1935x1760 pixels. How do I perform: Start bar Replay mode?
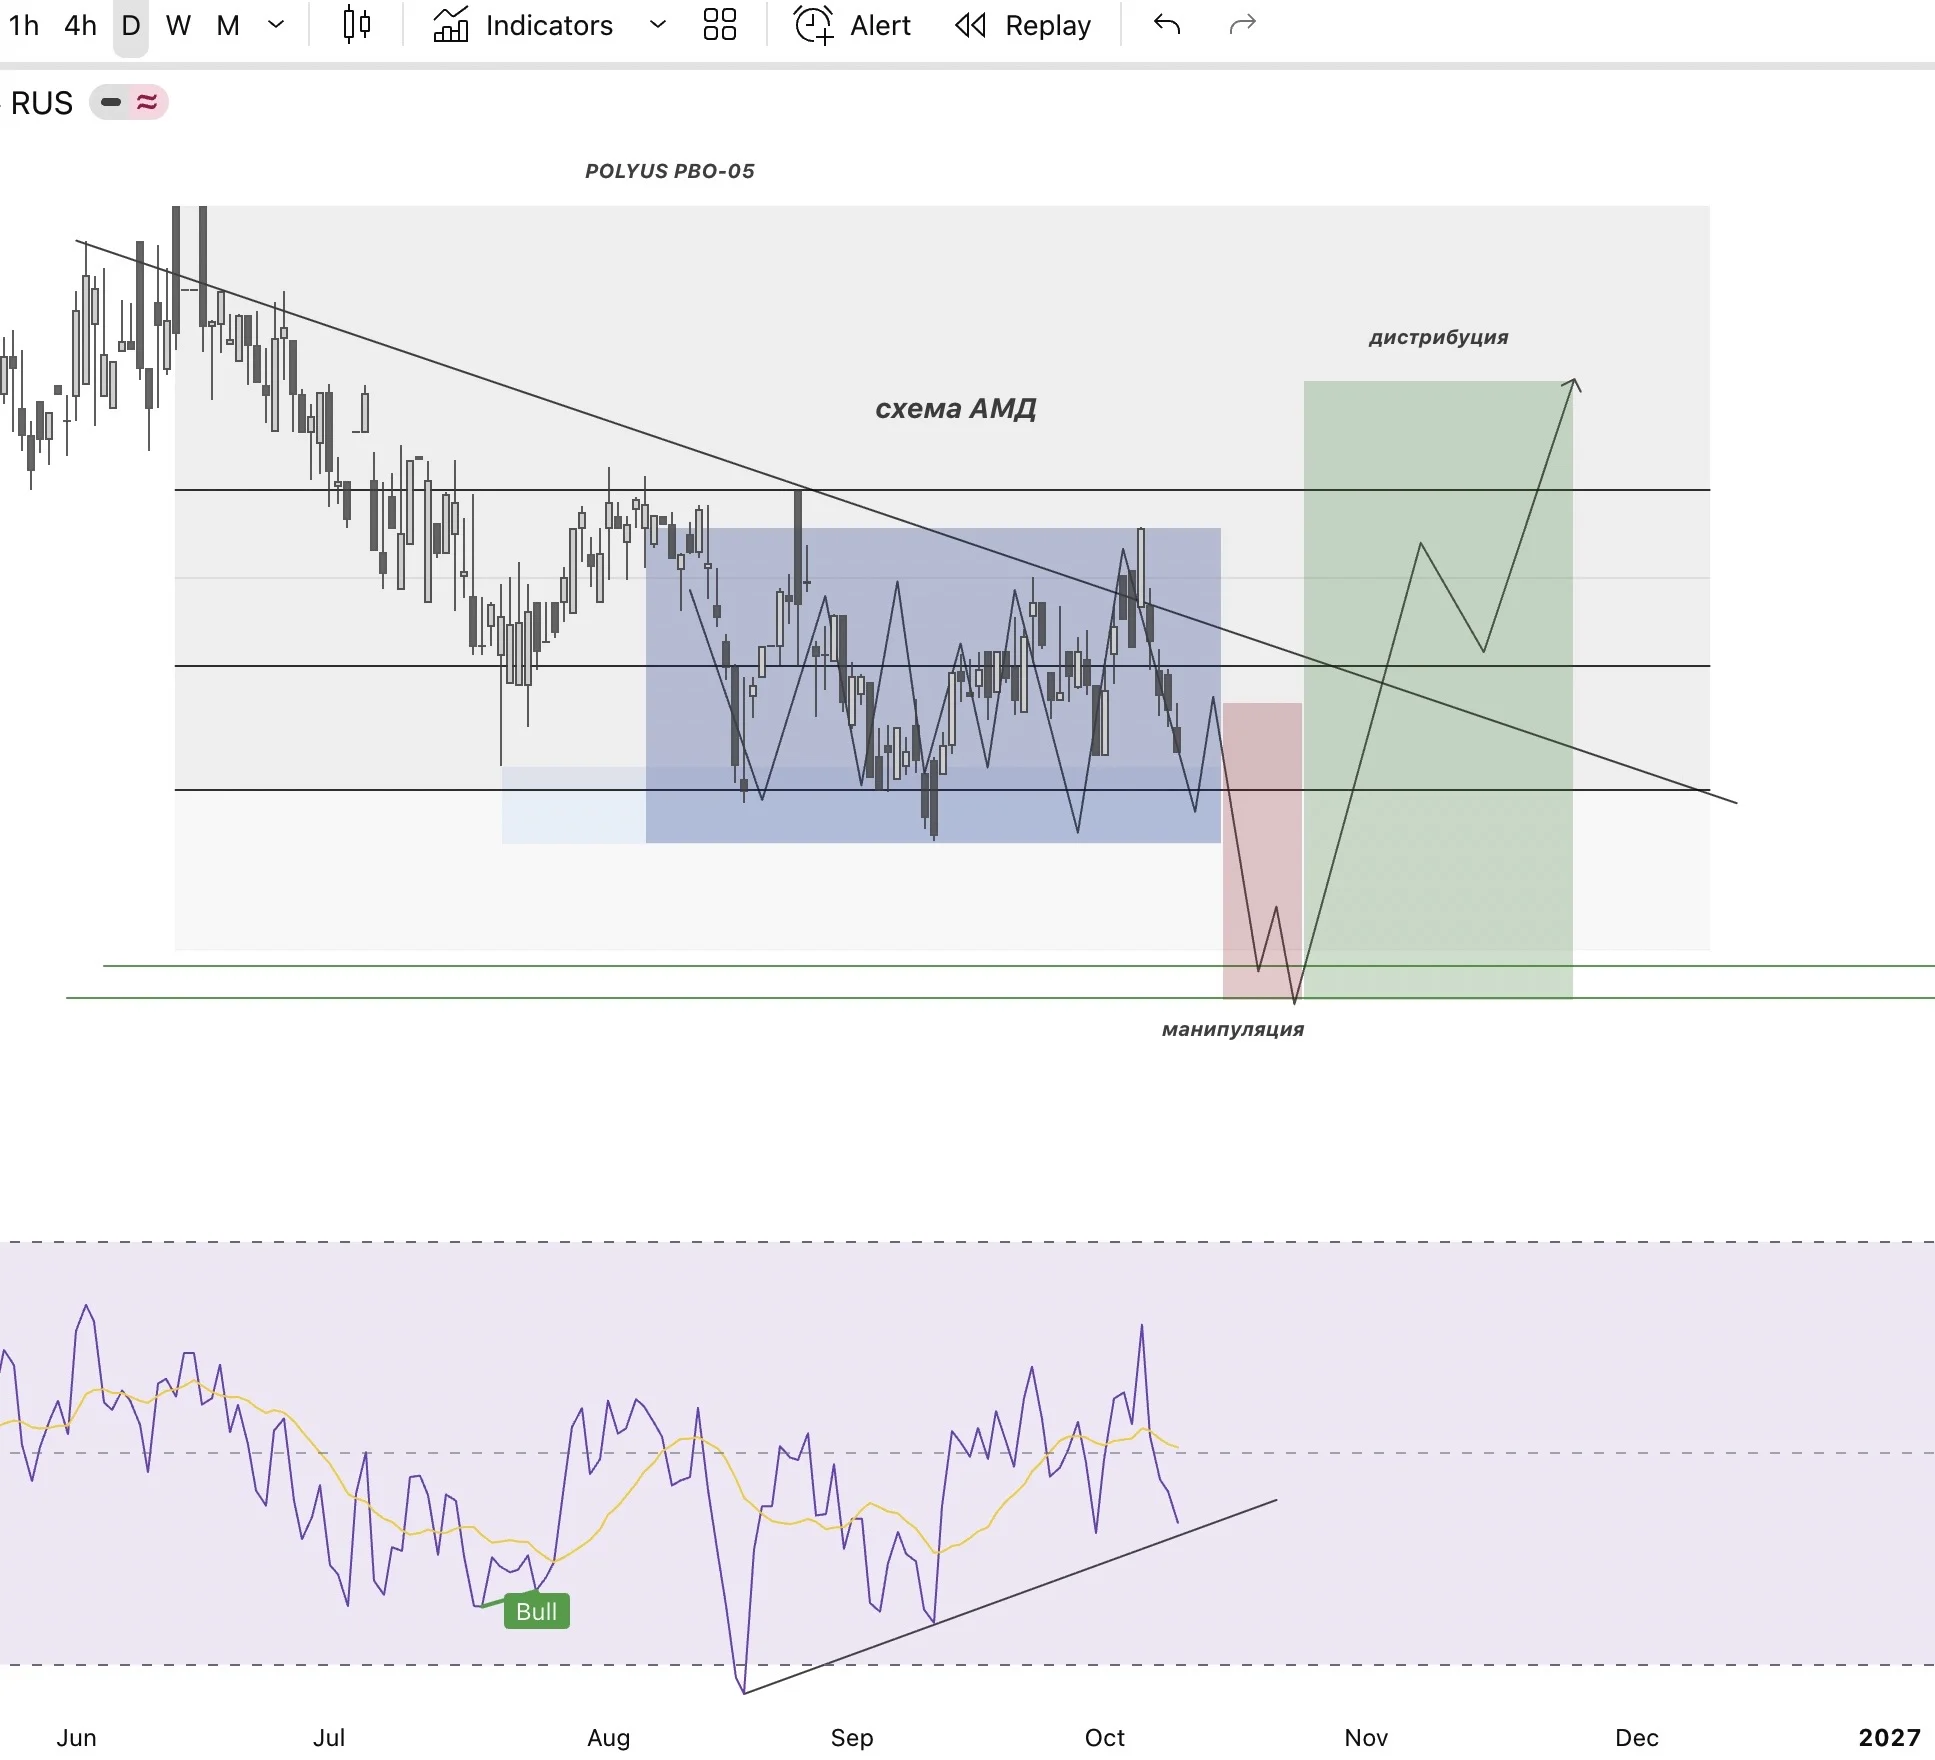coord(1022,25)
